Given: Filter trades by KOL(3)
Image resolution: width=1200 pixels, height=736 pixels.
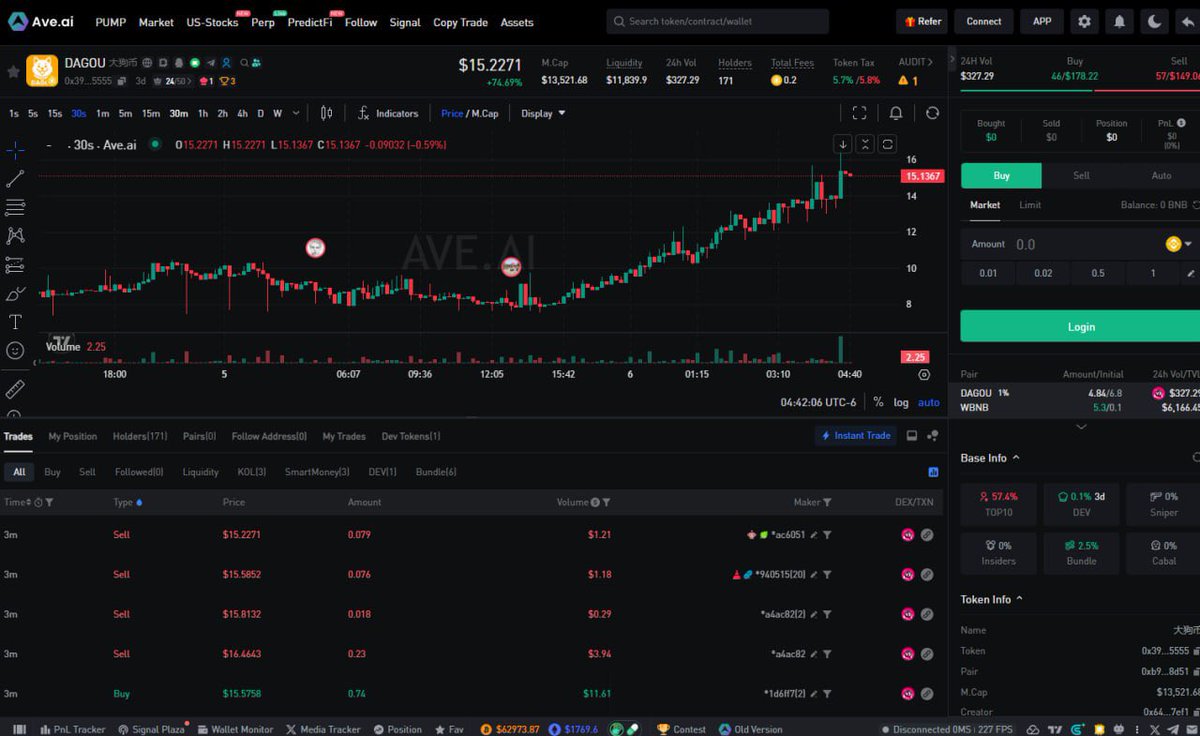Looking at the screenshot, I should [x=252, y=472].
